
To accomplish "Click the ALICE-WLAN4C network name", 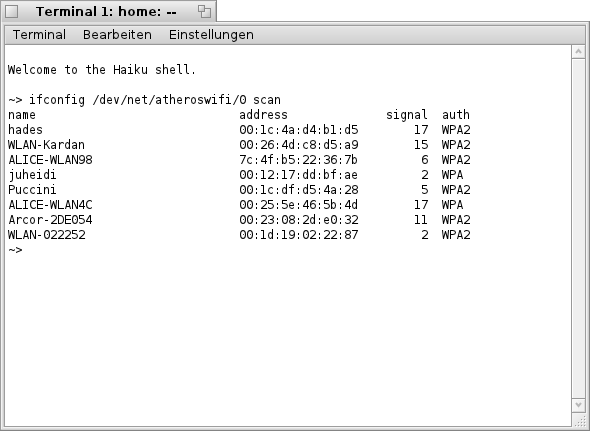I will [50, 205].
